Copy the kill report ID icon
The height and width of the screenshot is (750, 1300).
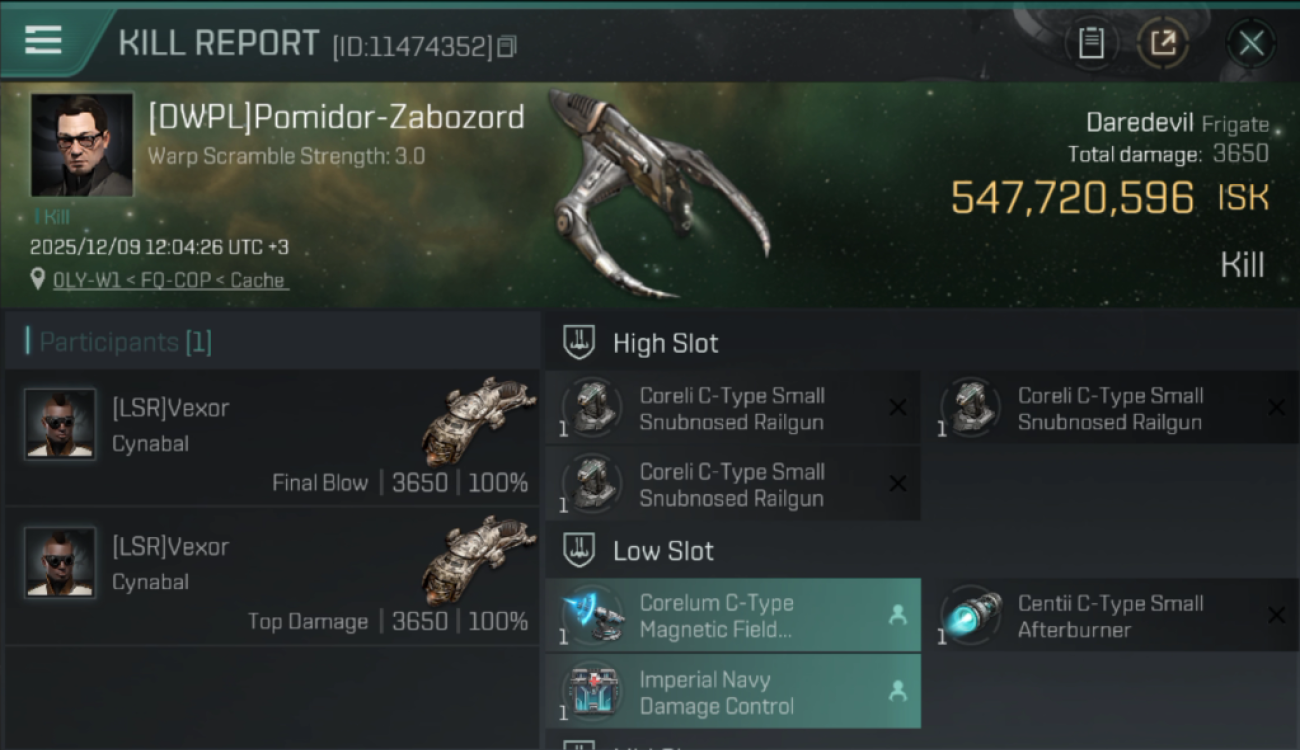(x=507, y=46)
